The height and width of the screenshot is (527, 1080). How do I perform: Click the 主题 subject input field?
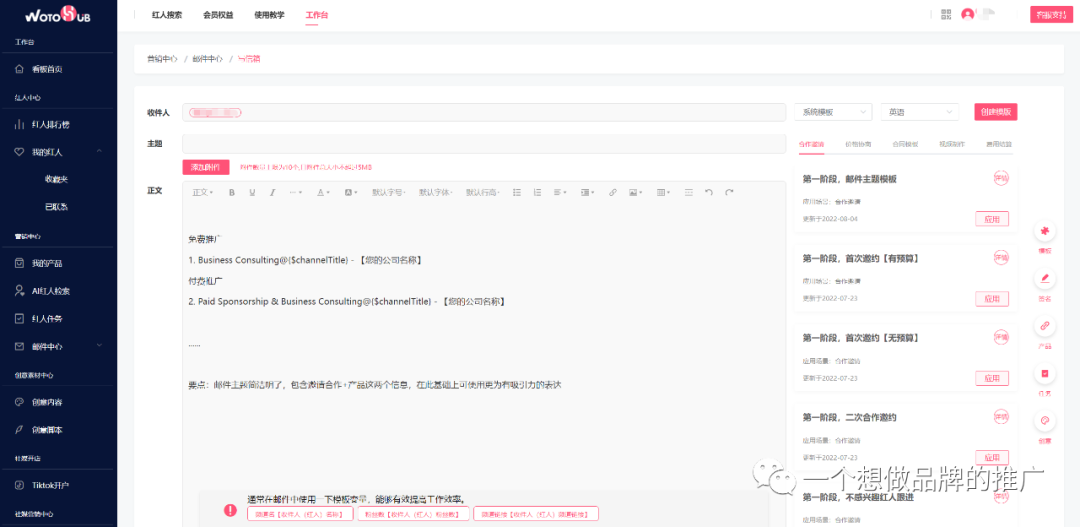pos(484,144)
